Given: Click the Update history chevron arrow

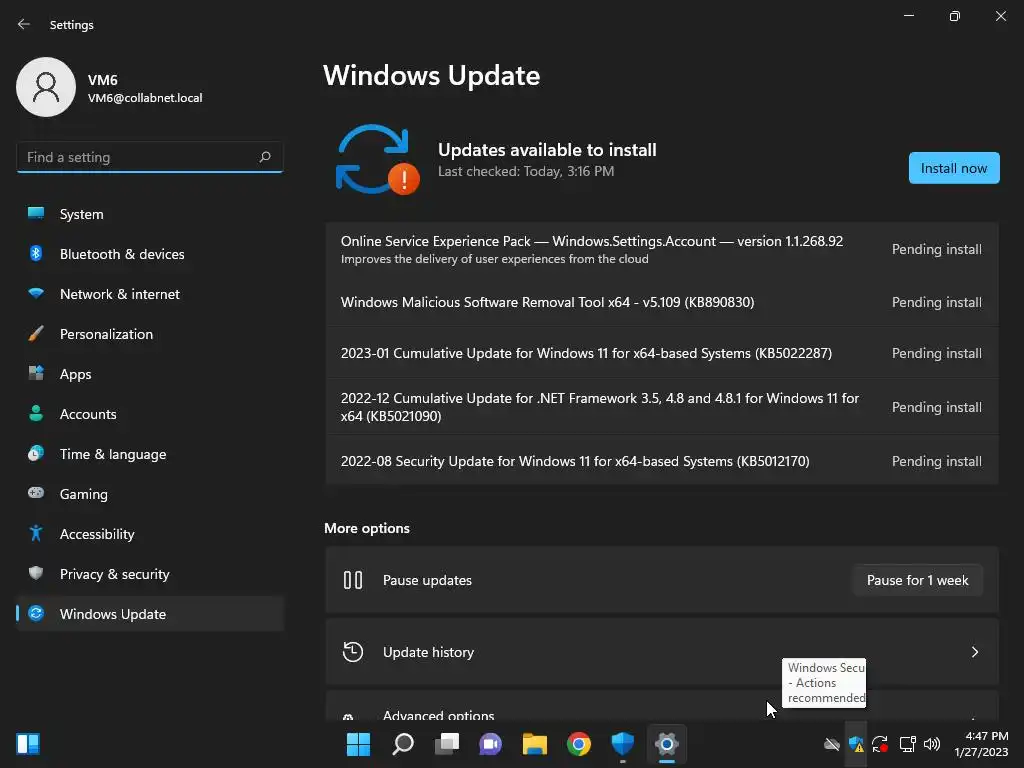Looking at the screenshot, I should click(x=974, y=652).
